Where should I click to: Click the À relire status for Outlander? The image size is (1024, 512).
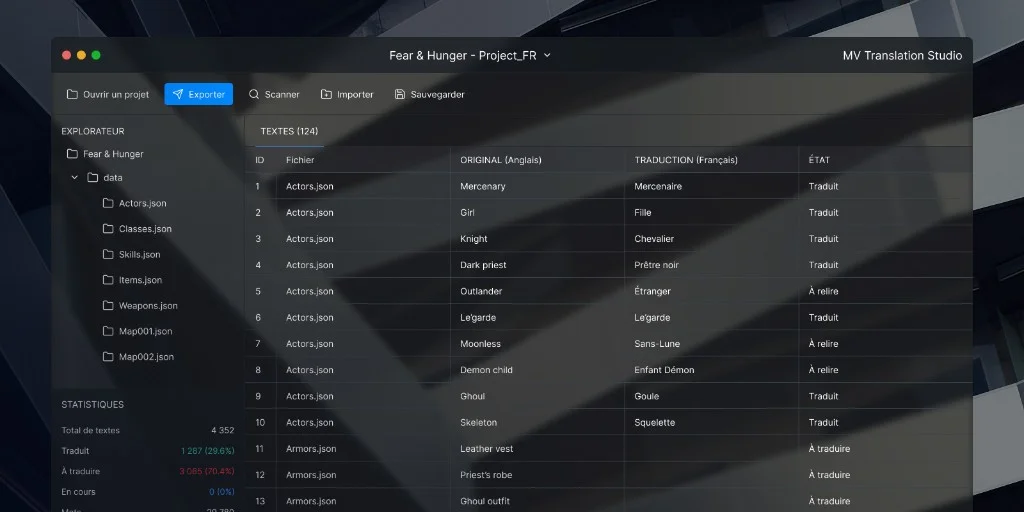[x=824, y=291]
